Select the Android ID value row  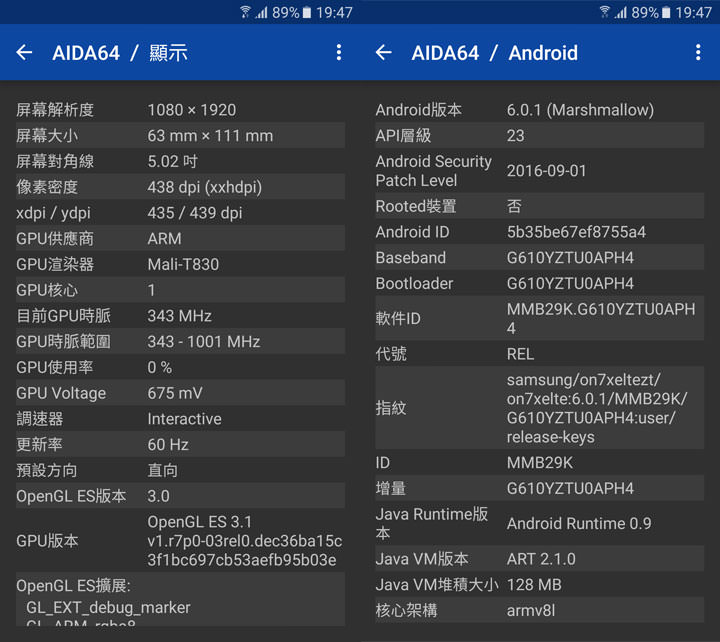pos(539,232)
